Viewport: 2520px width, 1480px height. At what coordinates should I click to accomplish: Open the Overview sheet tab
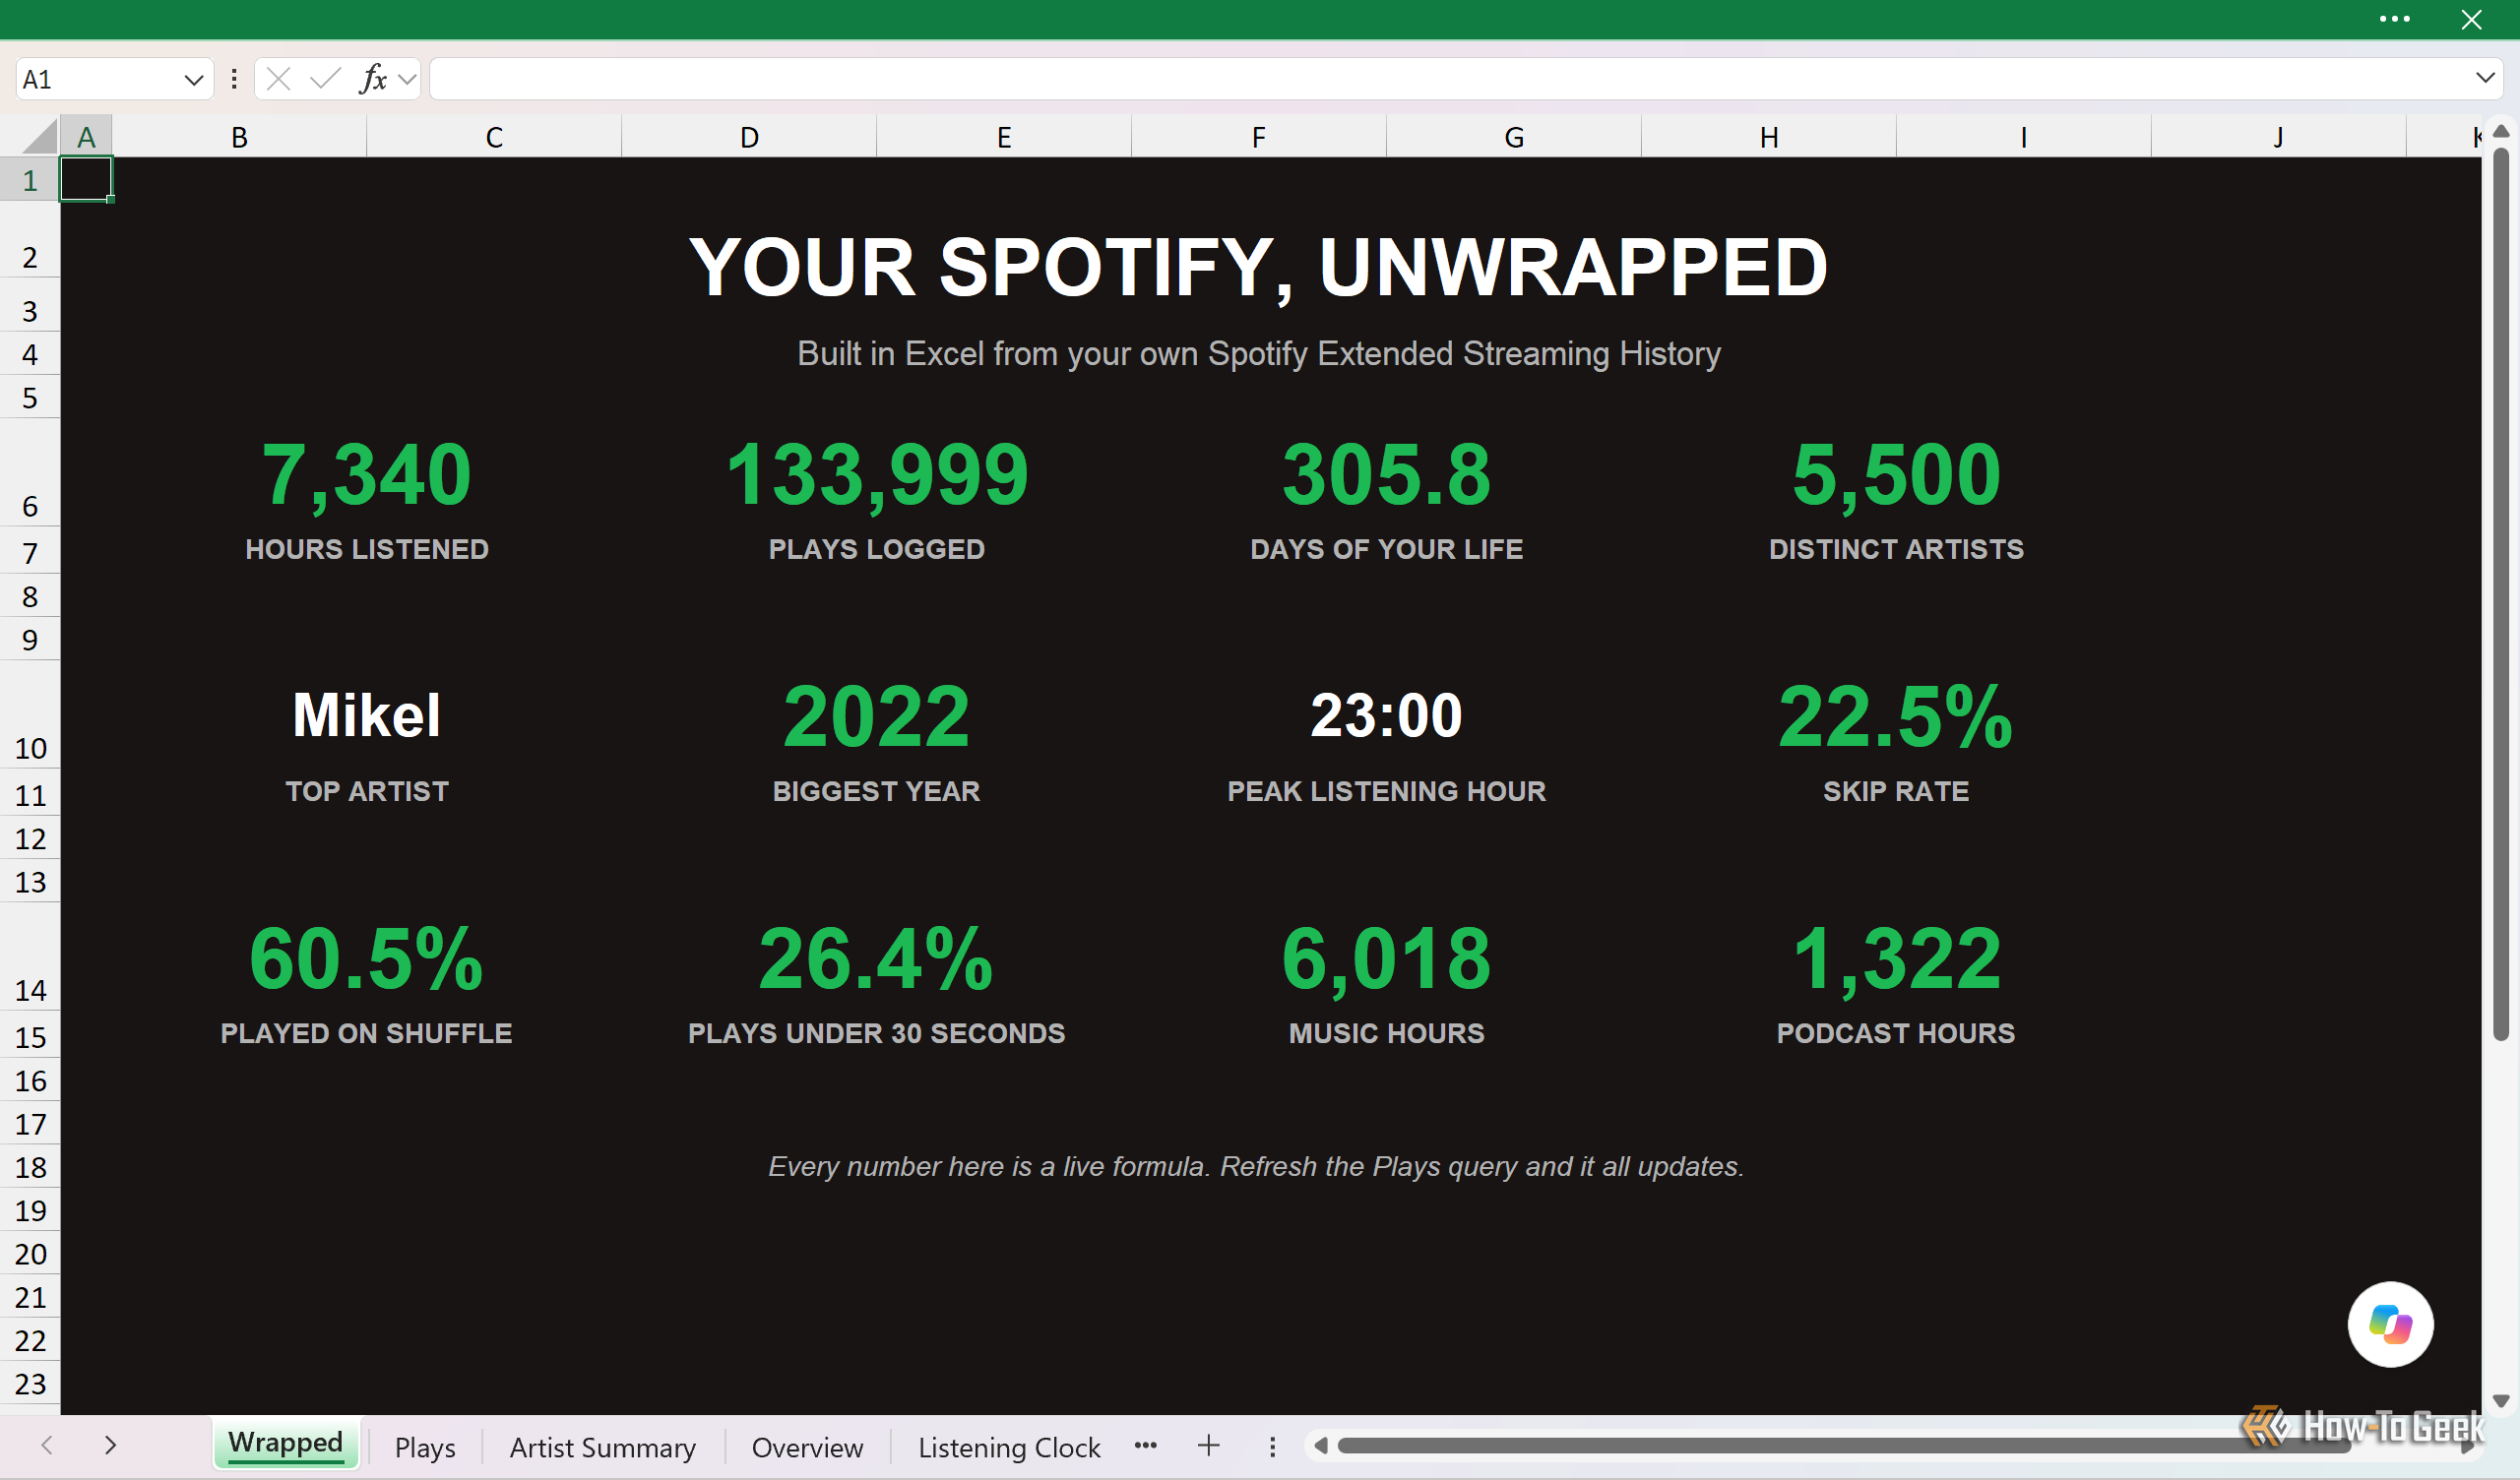[807, 1447]
